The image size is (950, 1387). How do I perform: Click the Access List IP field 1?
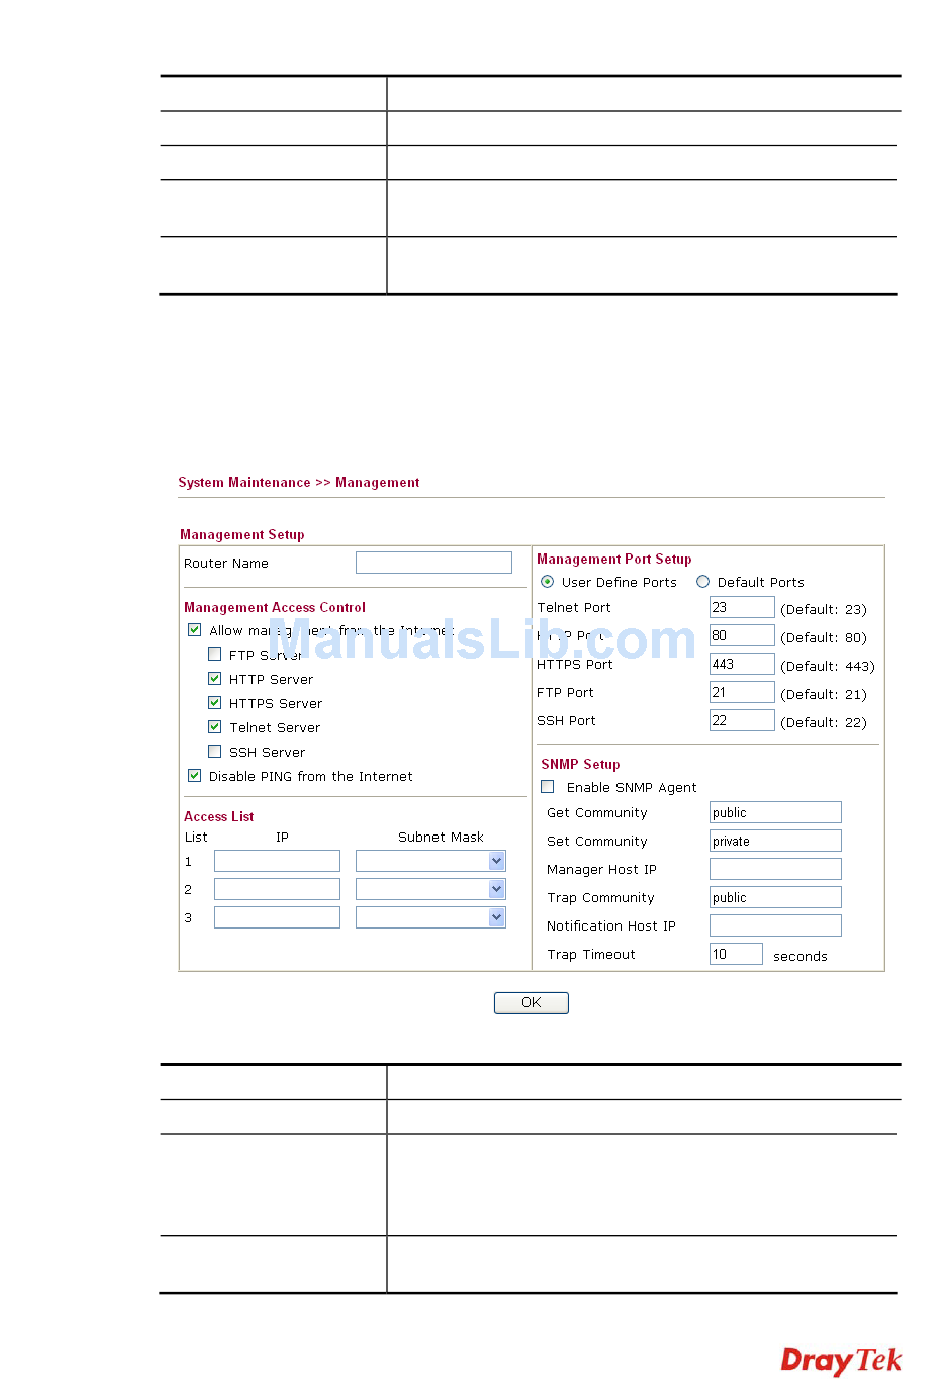277,861
